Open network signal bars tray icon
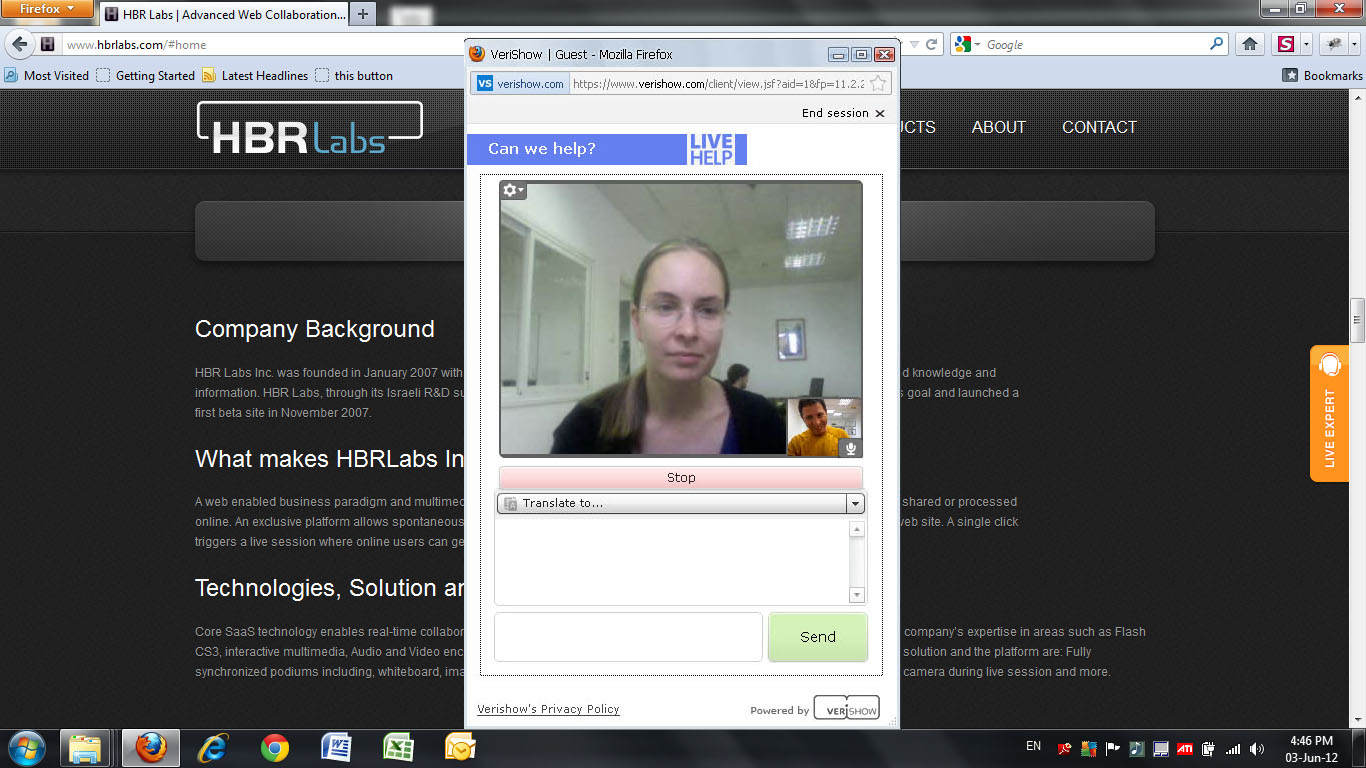Viewport: 1366px width, 768px height. pyautogui.click(x=1232, y=748)
